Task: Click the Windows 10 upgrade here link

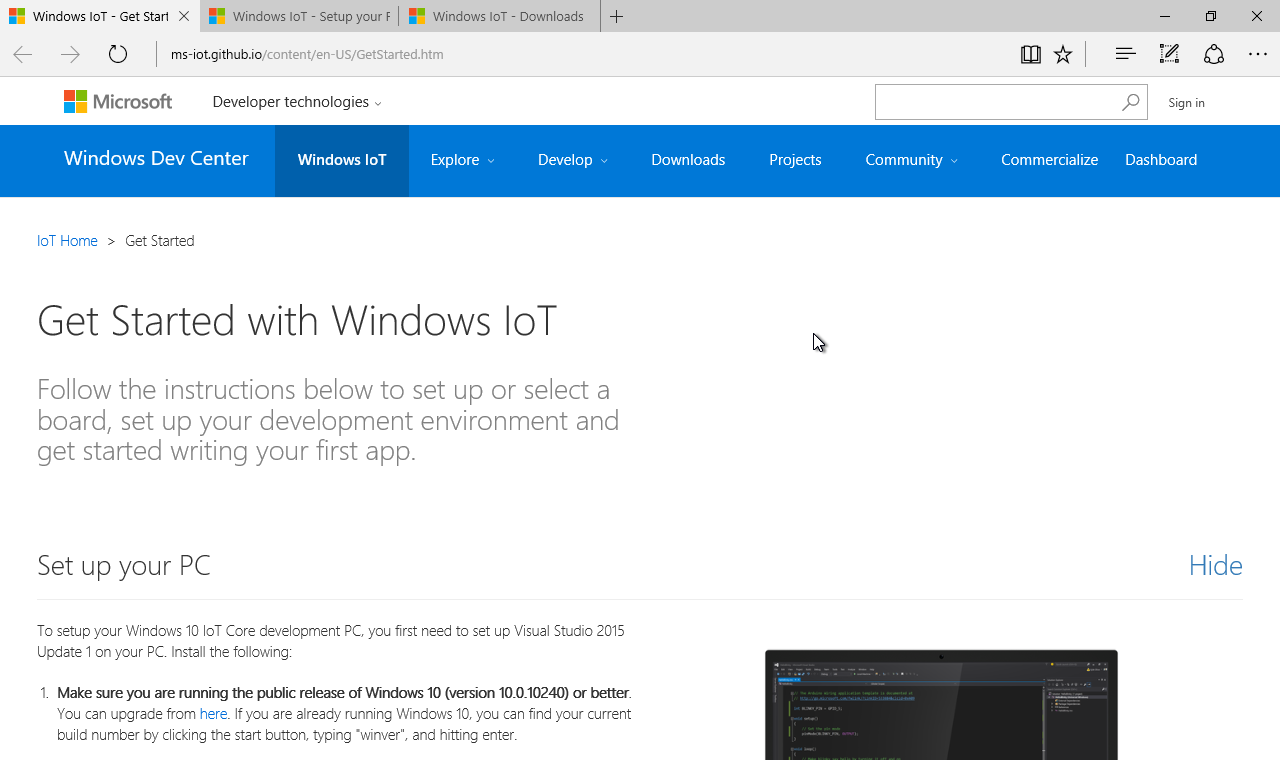Action: coord(213,713)
